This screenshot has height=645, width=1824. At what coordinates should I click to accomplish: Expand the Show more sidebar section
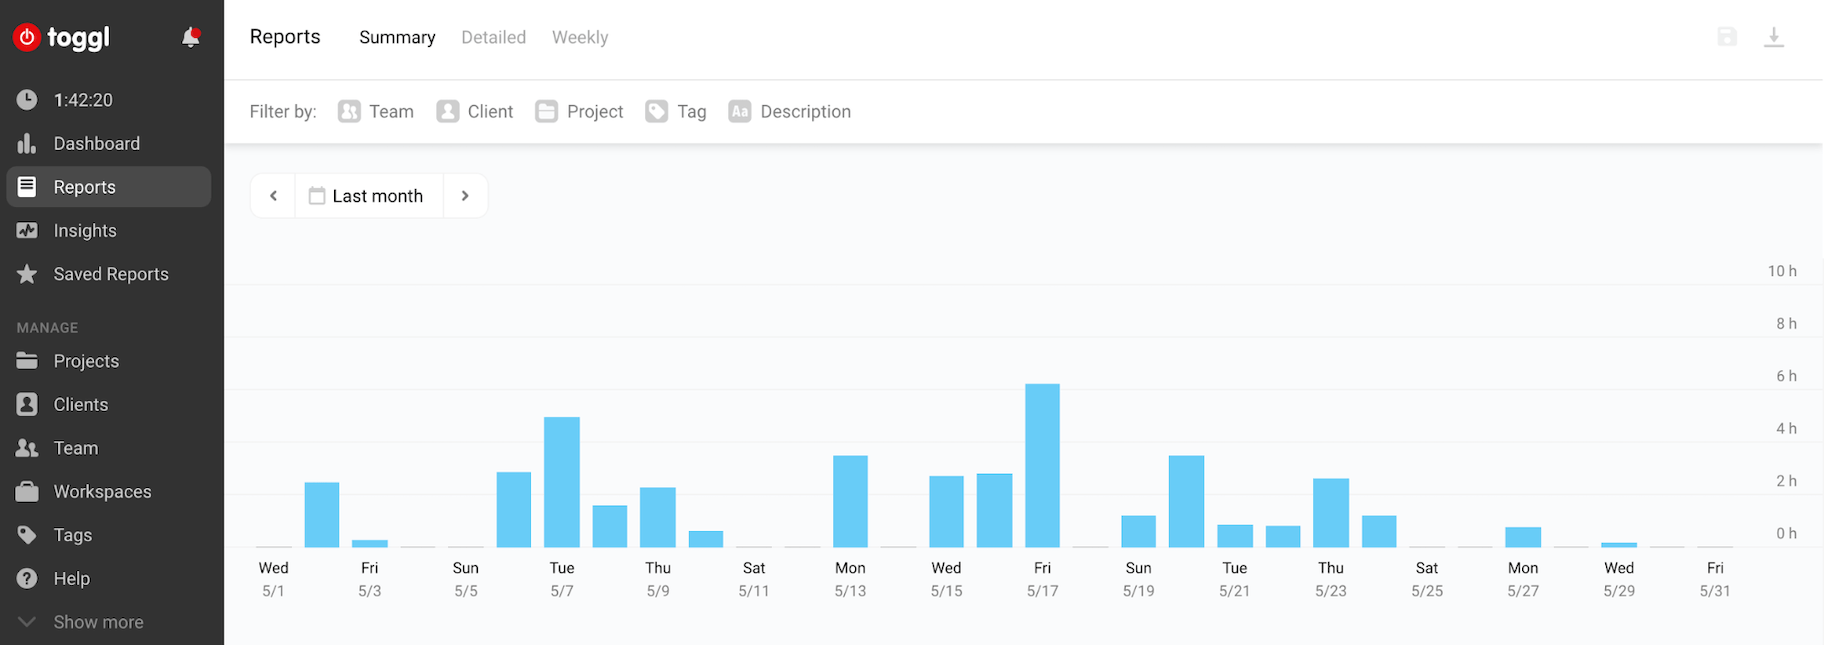pos(97,622)
